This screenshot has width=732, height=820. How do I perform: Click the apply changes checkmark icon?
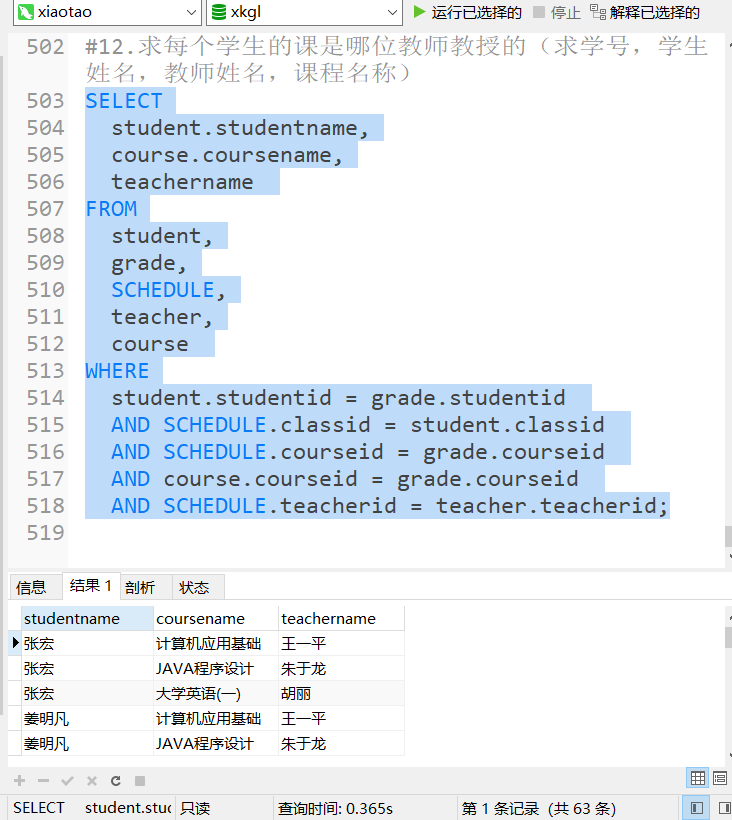pyautogui.click(x=67, y=781)
